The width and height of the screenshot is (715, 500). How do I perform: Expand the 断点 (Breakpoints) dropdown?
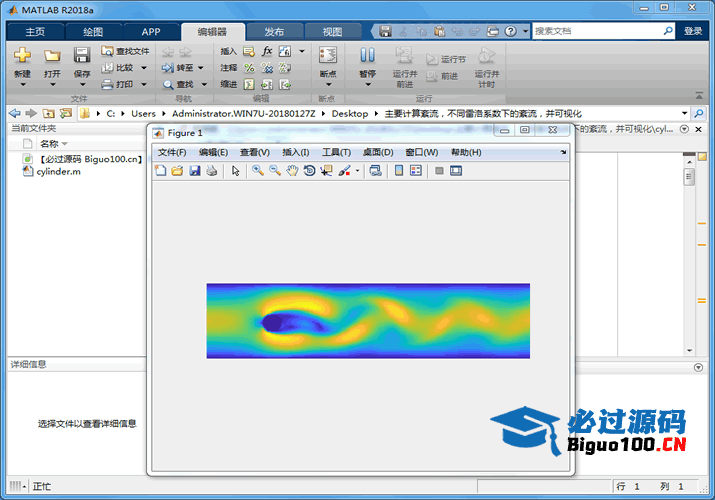[x=327, y=74]
